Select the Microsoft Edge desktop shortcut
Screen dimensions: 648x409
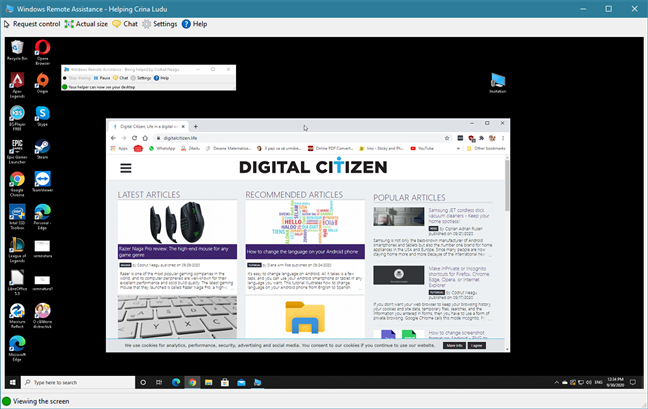[x=17, y=349]
